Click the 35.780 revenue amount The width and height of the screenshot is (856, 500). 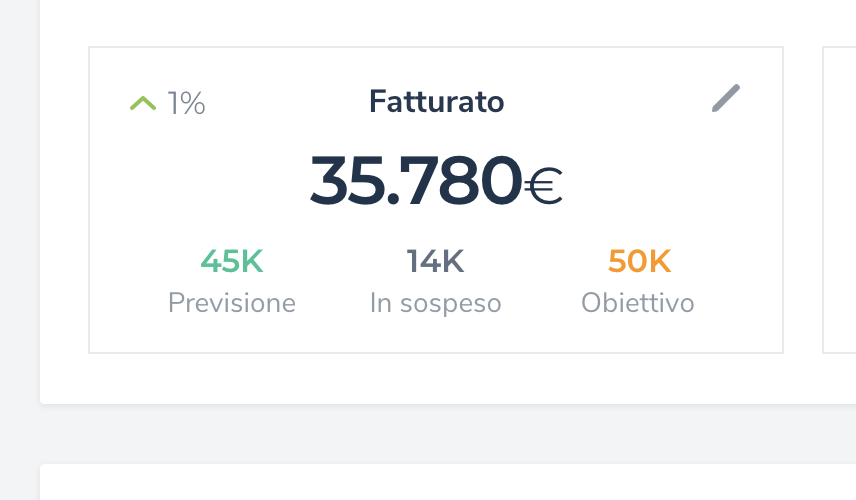click(415, 181)
